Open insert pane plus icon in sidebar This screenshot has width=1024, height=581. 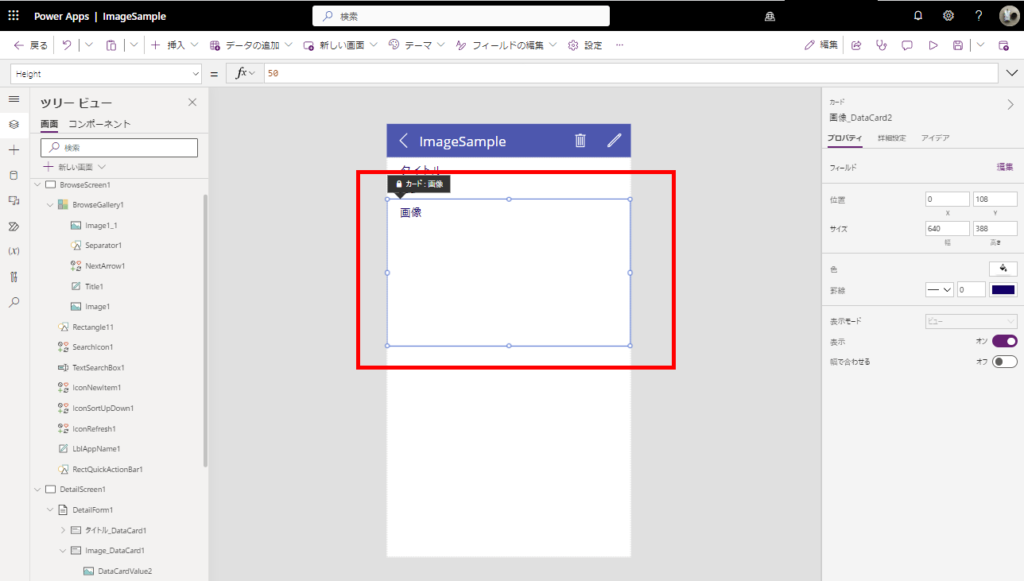pyautogui.click(x=14, y=149)
